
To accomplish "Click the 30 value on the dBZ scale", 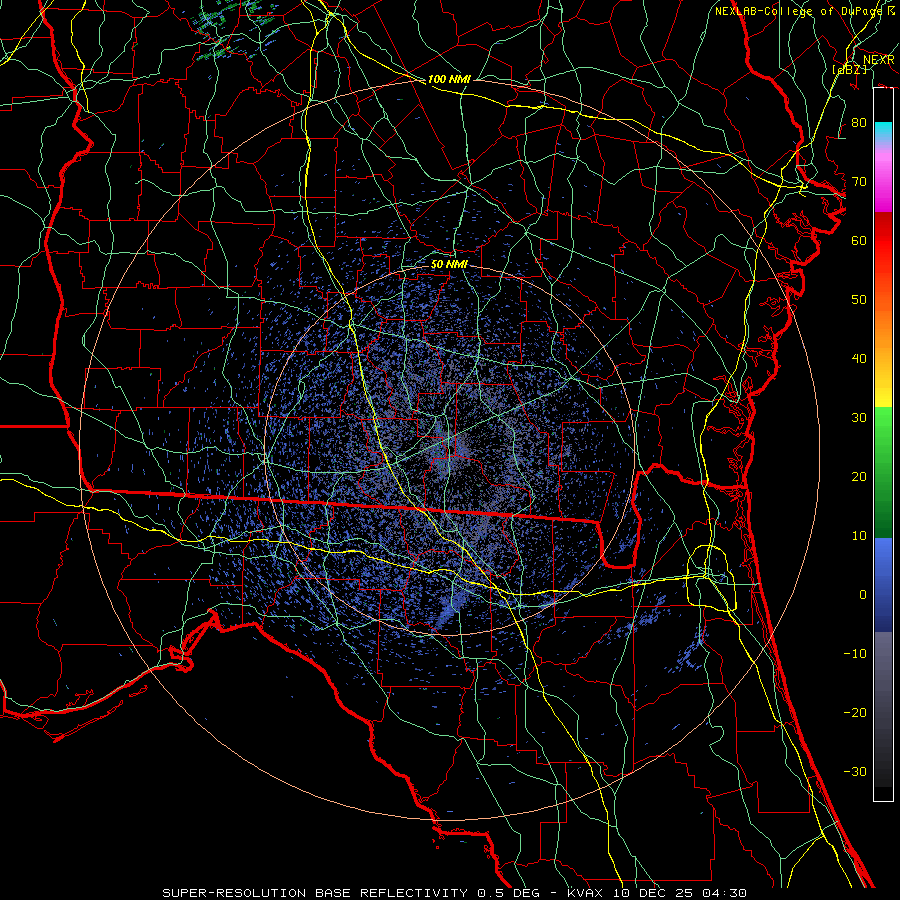I will 859,417.
